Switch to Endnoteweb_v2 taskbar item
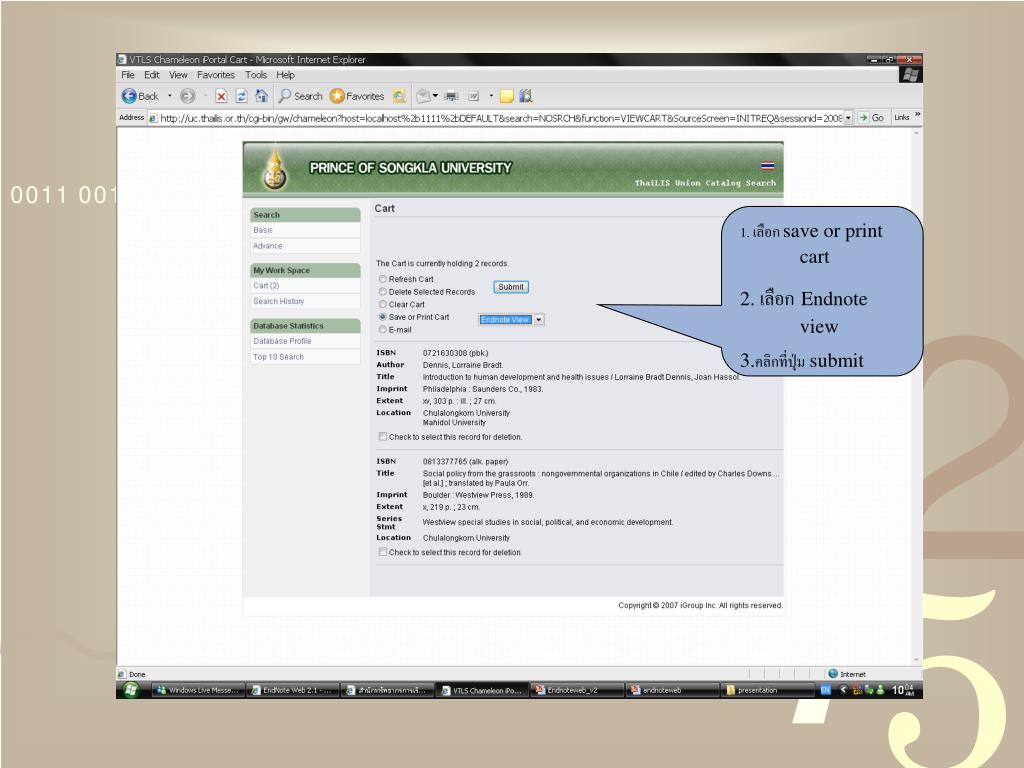The width and height of the screenshot is (1024, 768). pyautogui.click(x=577, y=690)
